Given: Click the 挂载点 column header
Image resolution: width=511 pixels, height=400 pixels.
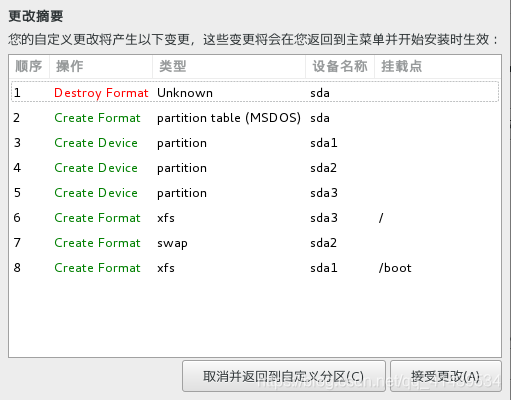Looking at the screenshot, I should click(x=438, y=66).
